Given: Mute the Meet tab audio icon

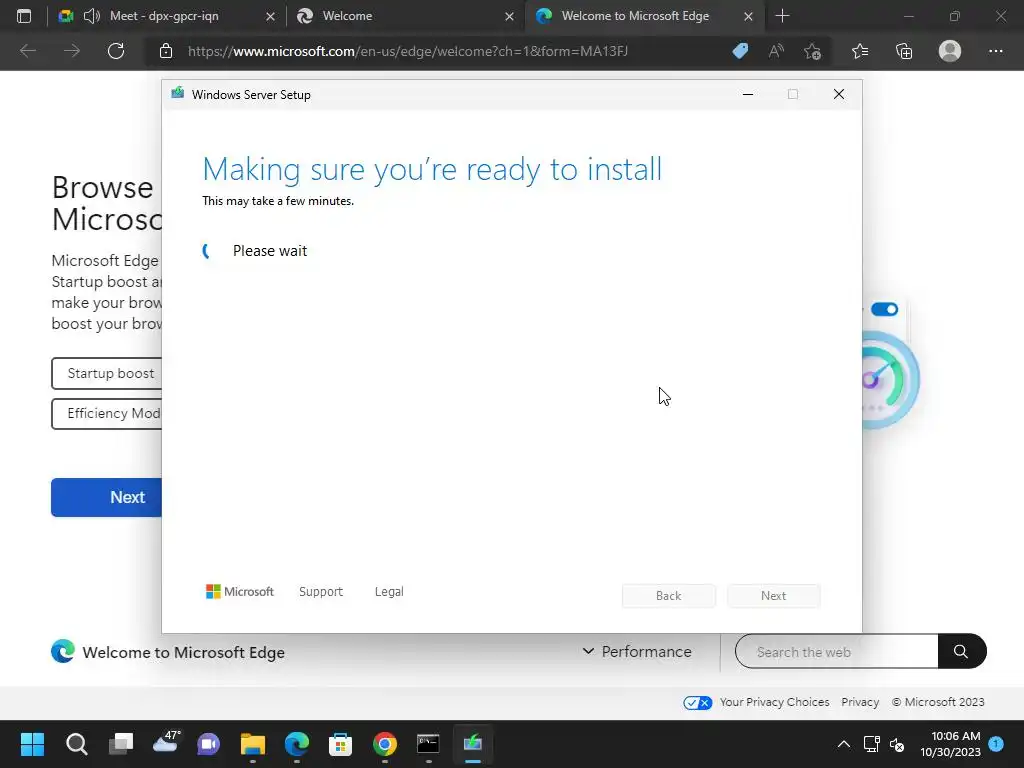Looking at the screenshot, I should coord(91,16).
